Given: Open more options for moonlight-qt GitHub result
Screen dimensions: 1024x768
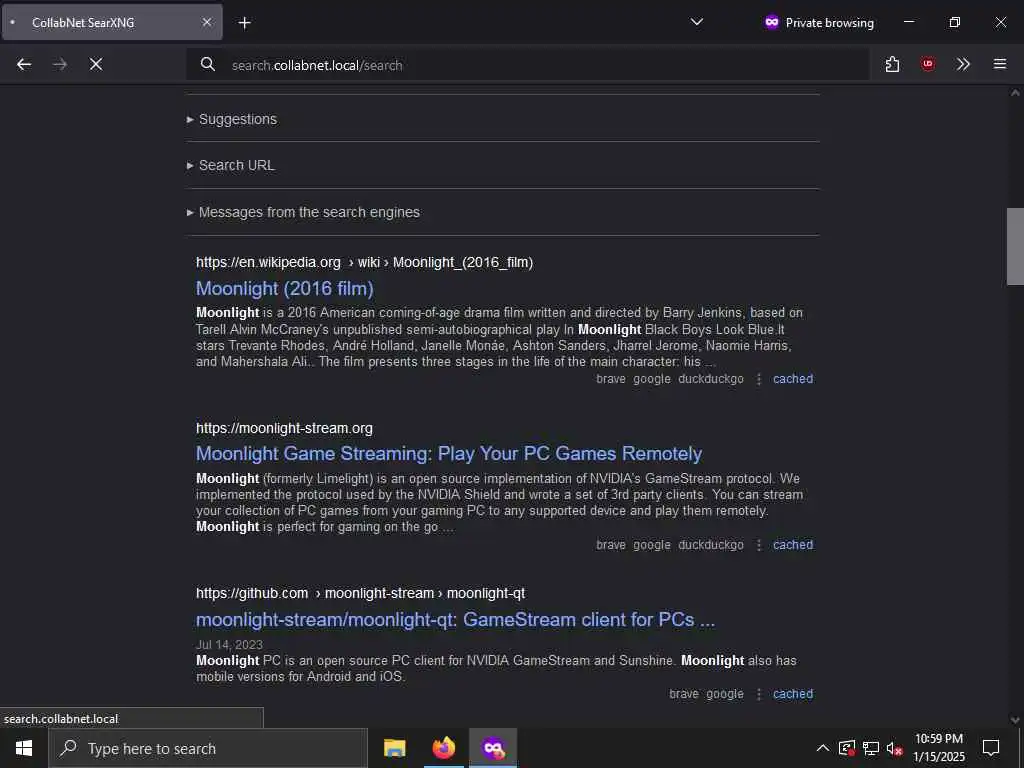Looking at the screenshot, I should point(758,694).
